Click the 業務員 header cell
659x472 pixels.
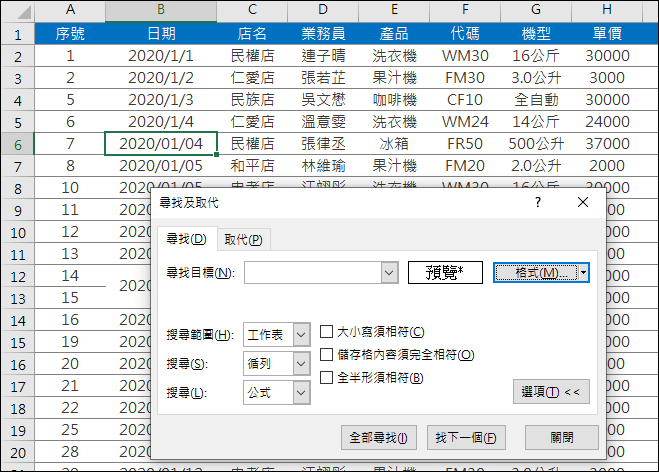click(x=323, y=34)
